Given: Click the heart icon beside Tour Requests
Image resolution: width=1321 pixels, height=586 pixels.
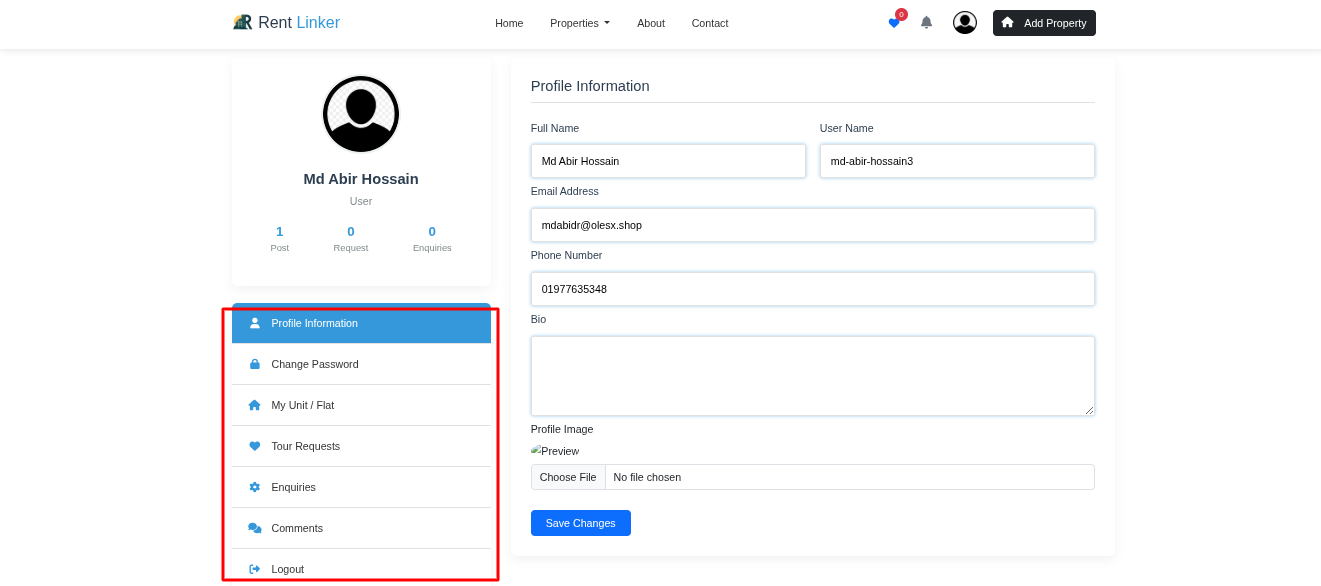Looking at the screenshot, I should pyautogui.click(x=254, y=446).
